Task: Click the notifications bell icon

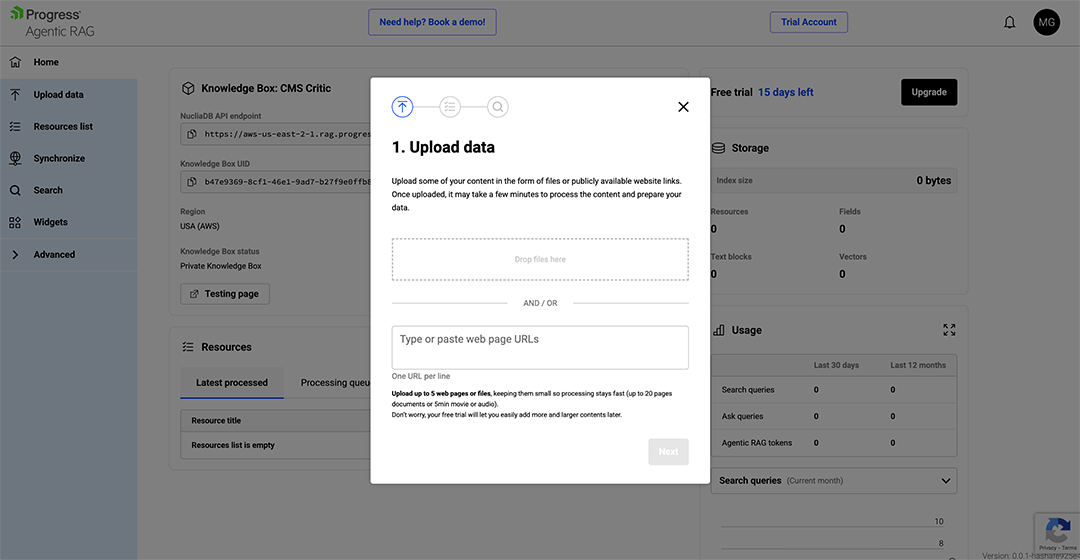Action: click(1009, 22)
